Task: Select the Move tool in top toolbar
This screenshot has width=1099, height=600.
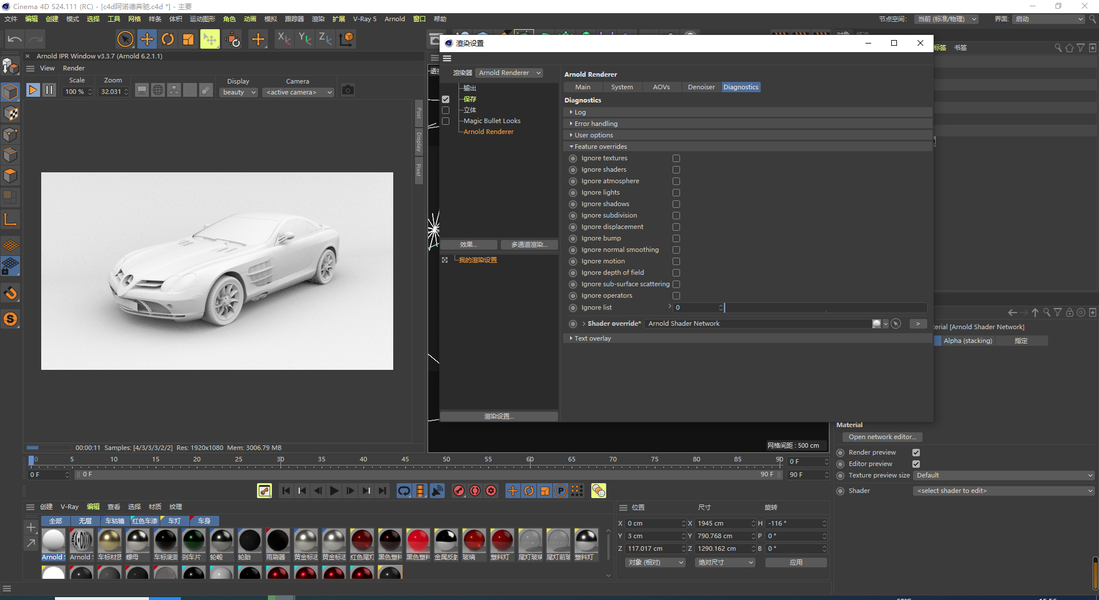Action: pyautogui.click(x=146, y=39)
